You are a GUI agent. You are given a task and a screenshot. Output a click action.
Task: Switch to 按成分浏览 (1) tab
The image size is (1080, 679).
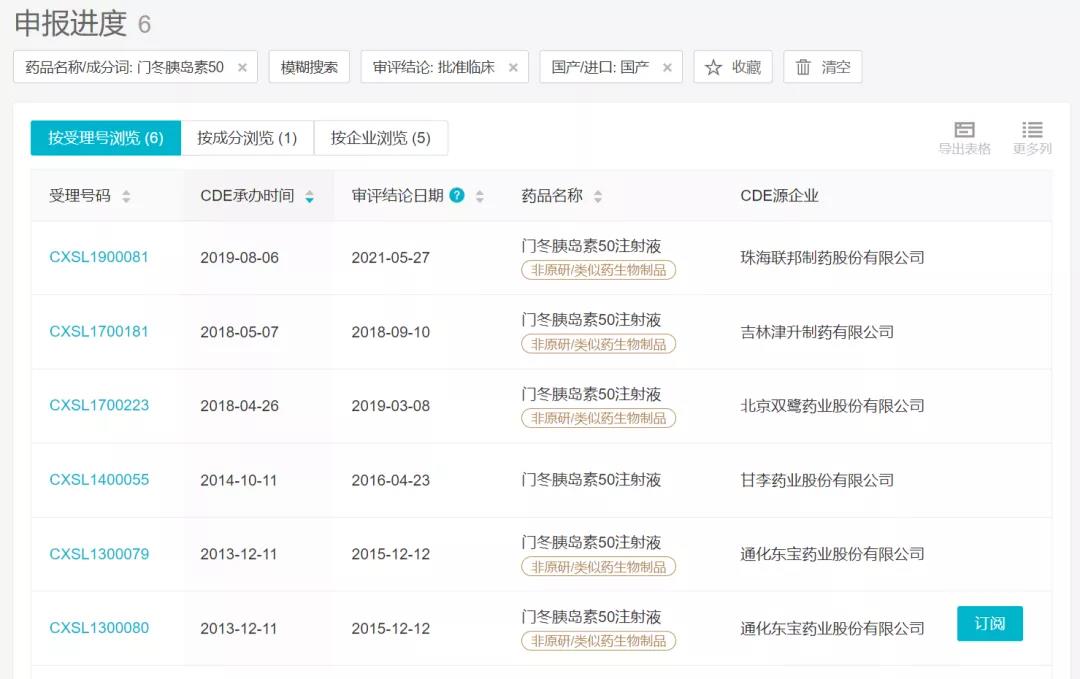pyautogui.click(x=247, y=138)
